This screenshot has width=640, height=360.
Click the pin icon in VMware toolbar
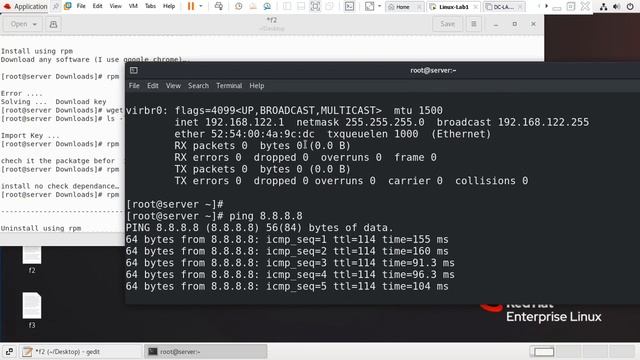point(56,7)
